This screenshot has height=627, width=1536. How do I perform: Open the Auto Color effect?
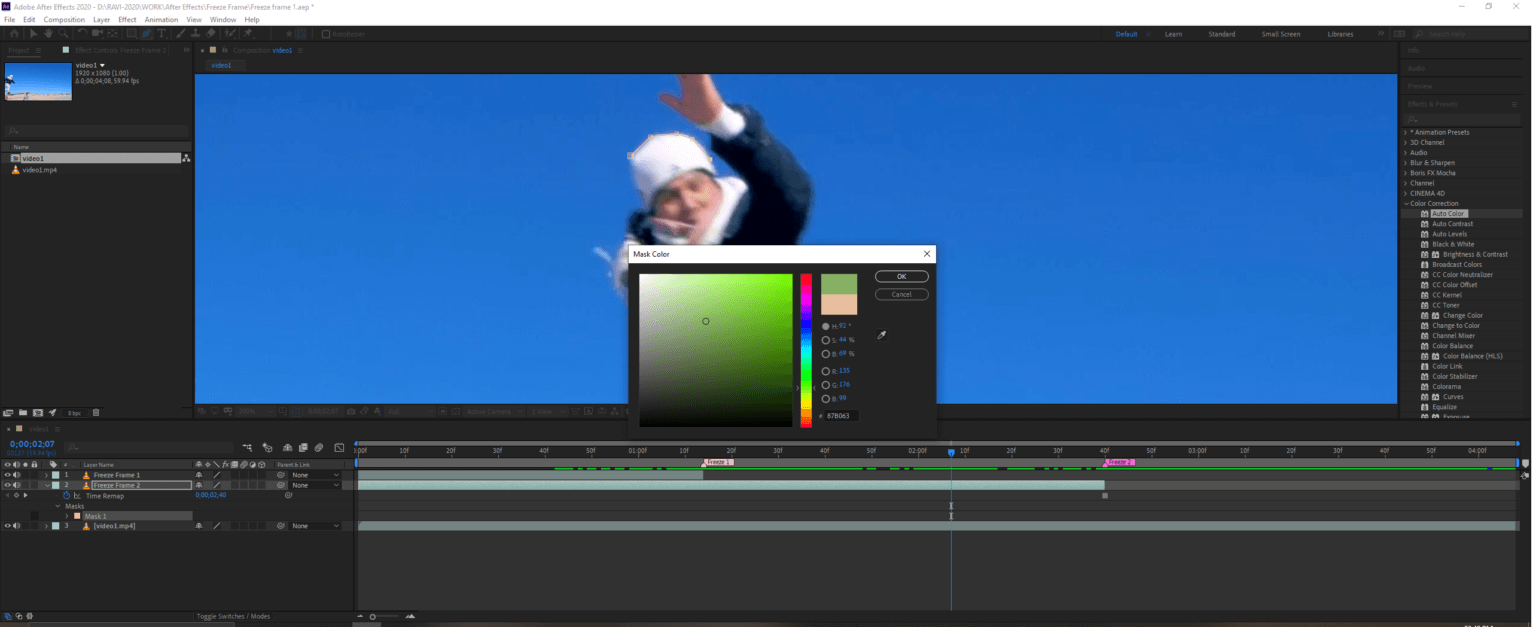1448,213
